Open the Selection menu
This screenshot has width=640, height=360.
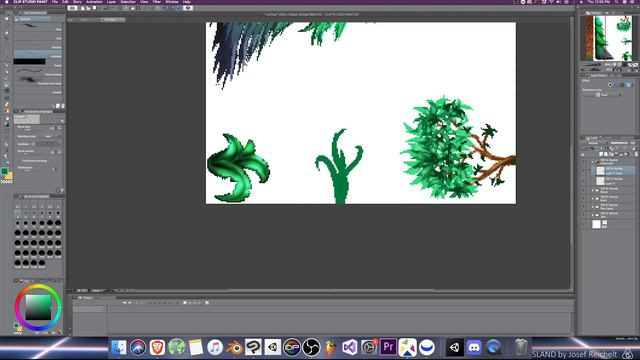pyautogui.click(x=128, y=2)
